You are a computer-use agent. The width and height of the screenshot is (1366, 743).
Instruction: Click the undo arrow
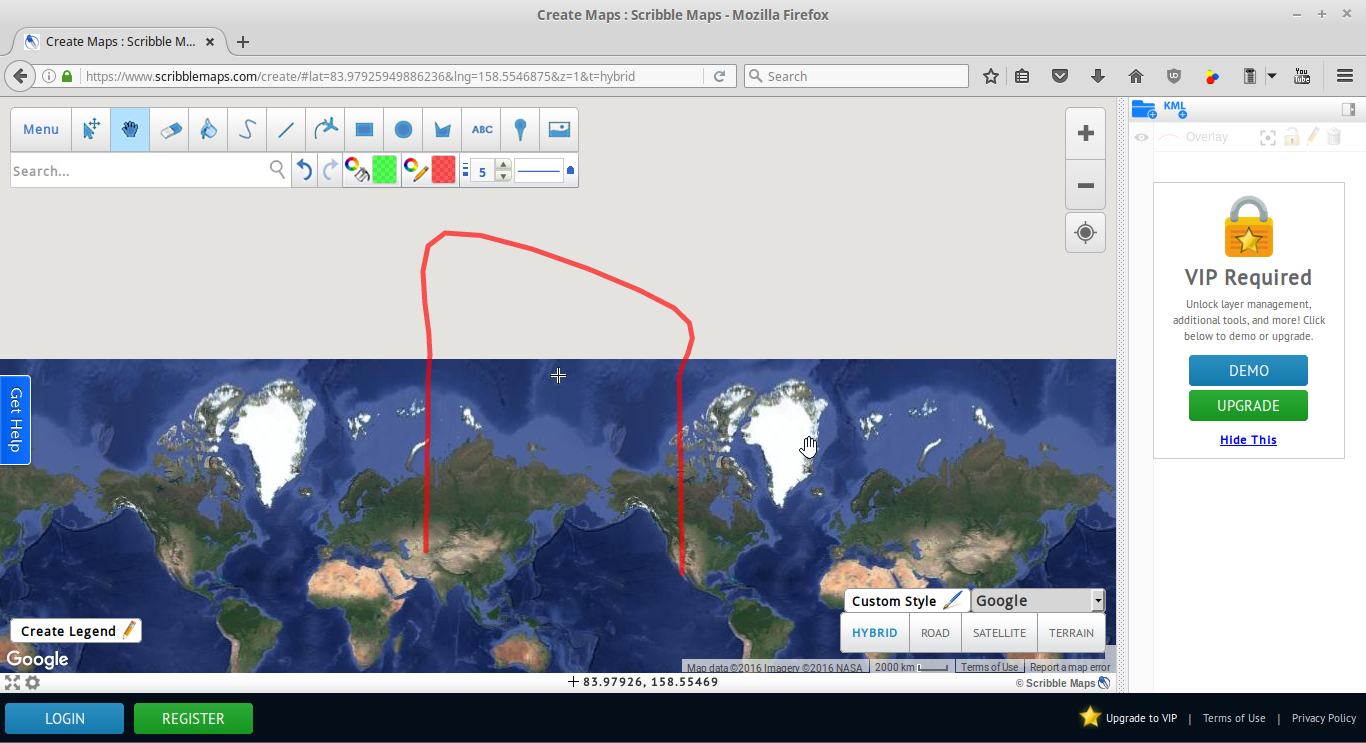coord(305,171)
